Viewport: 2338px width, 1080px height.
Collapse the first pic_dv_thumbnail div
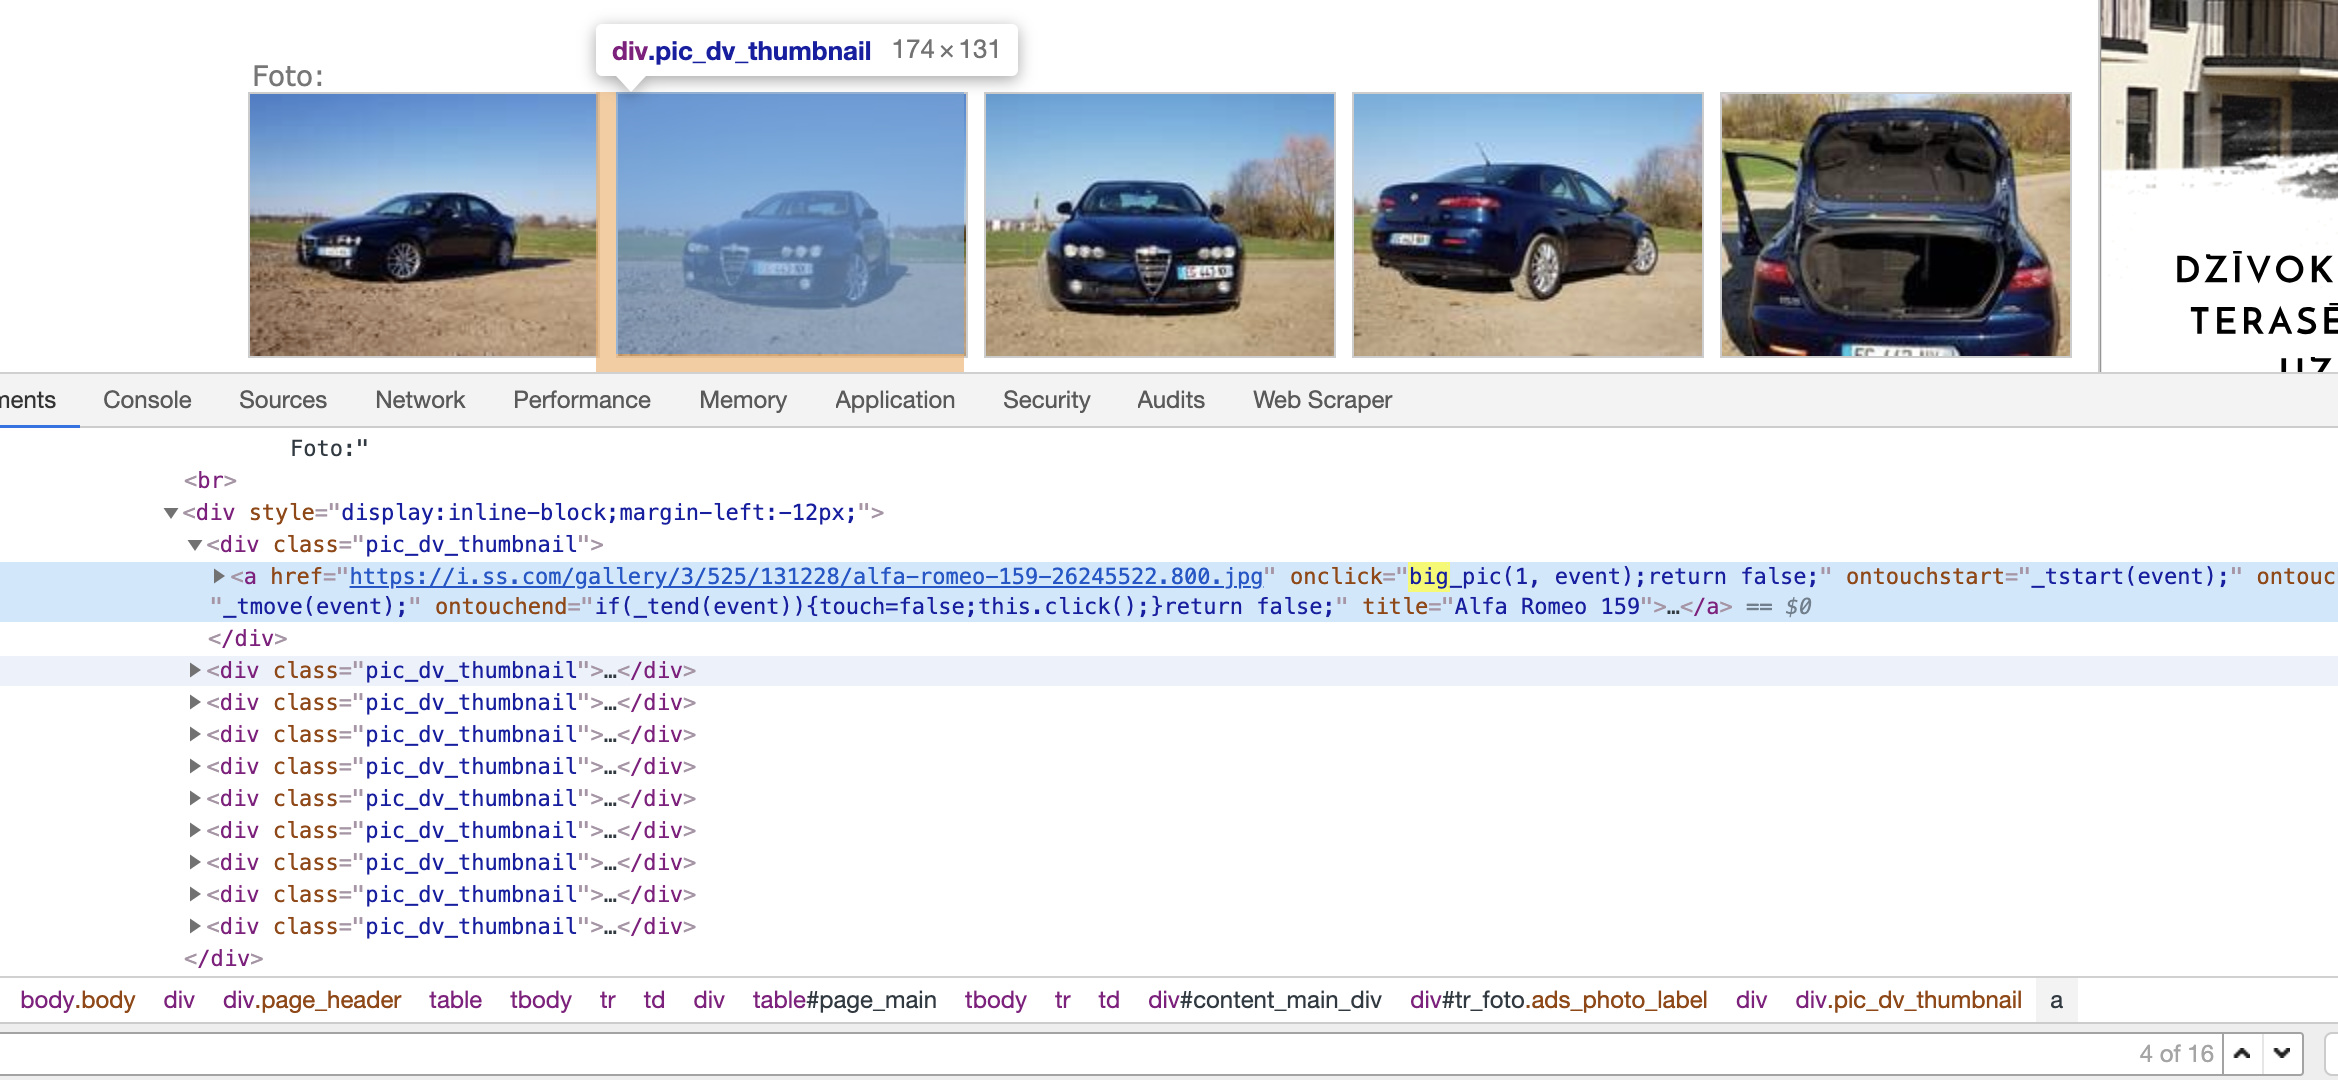click(195, 545)
